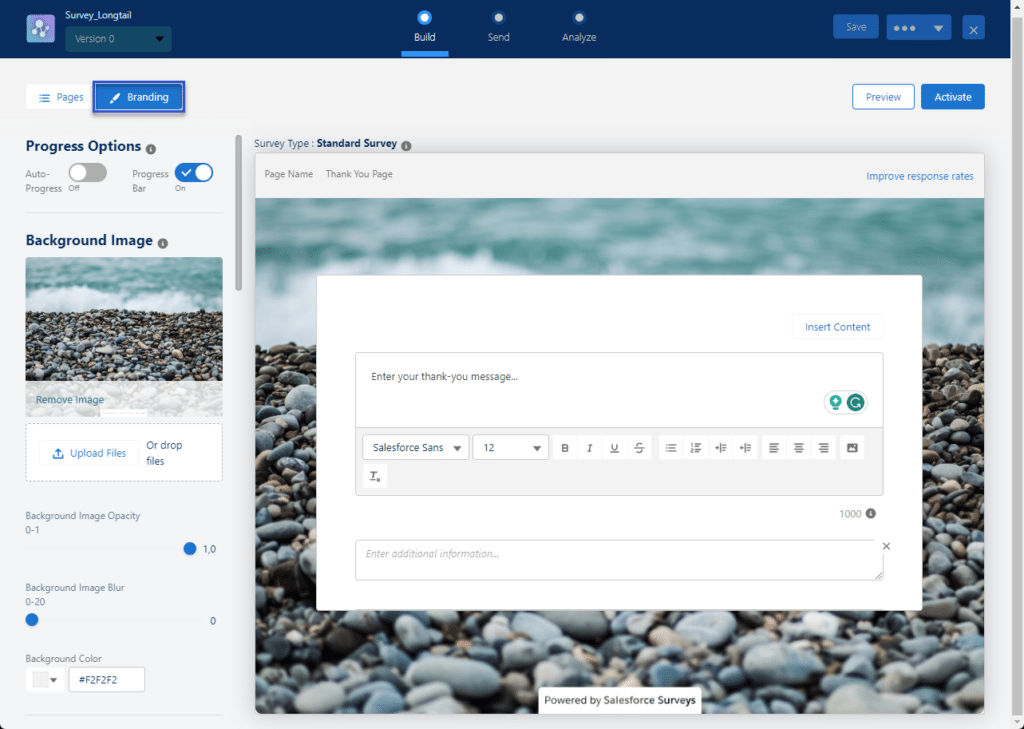
Task: Click the strikethrough formatting icon
Action: click(x=639, y=448)
